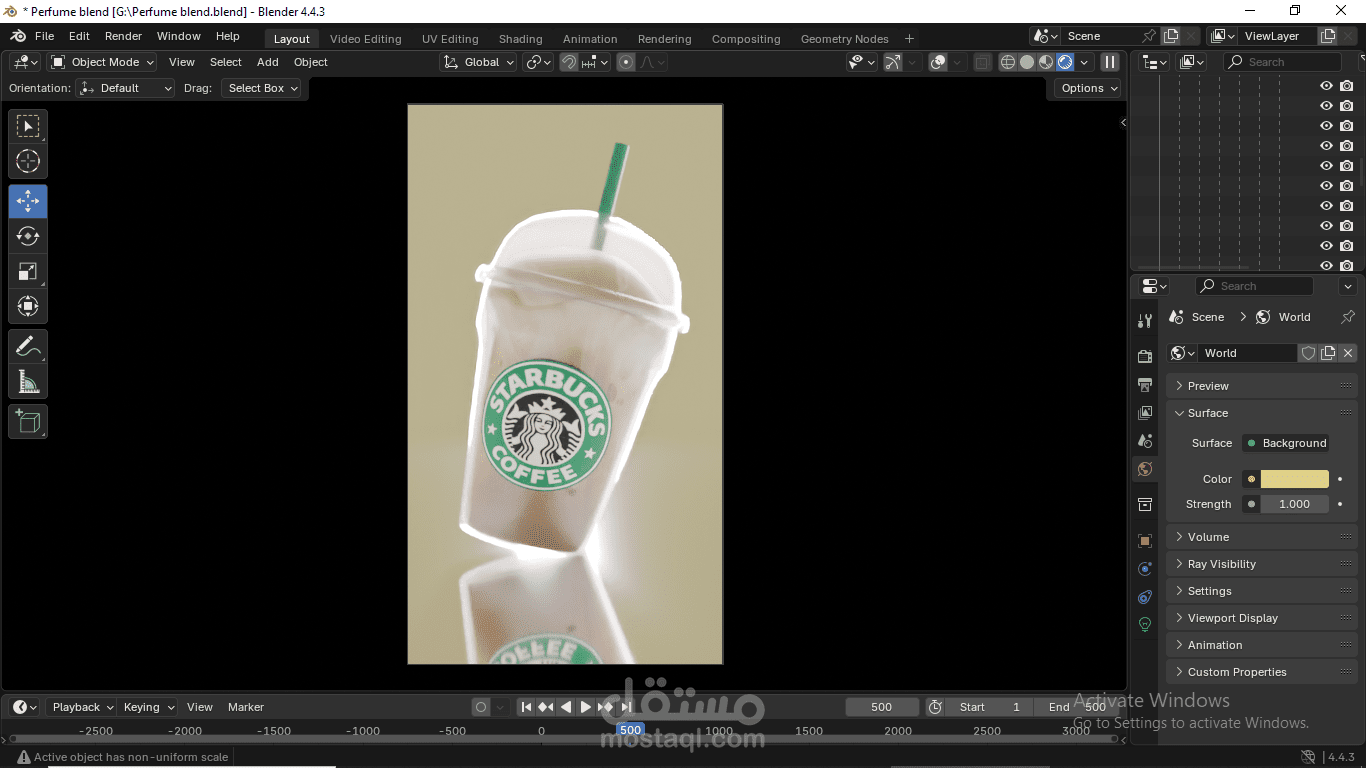Toggle visibility eye of top outliner item

coord(1326,86)
